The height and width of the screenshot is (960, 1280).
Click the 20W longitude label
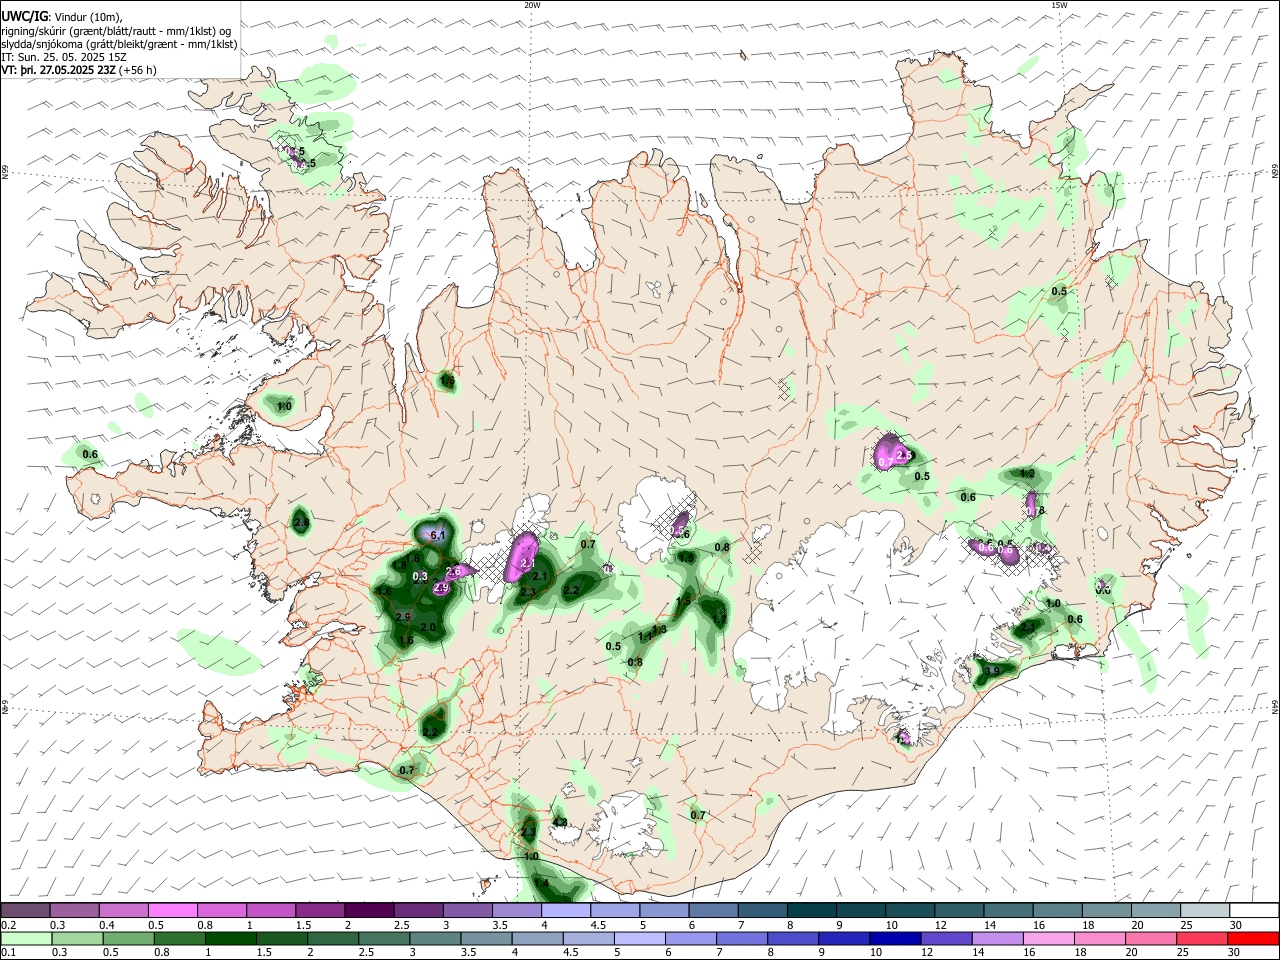click(x=532, y=5)
